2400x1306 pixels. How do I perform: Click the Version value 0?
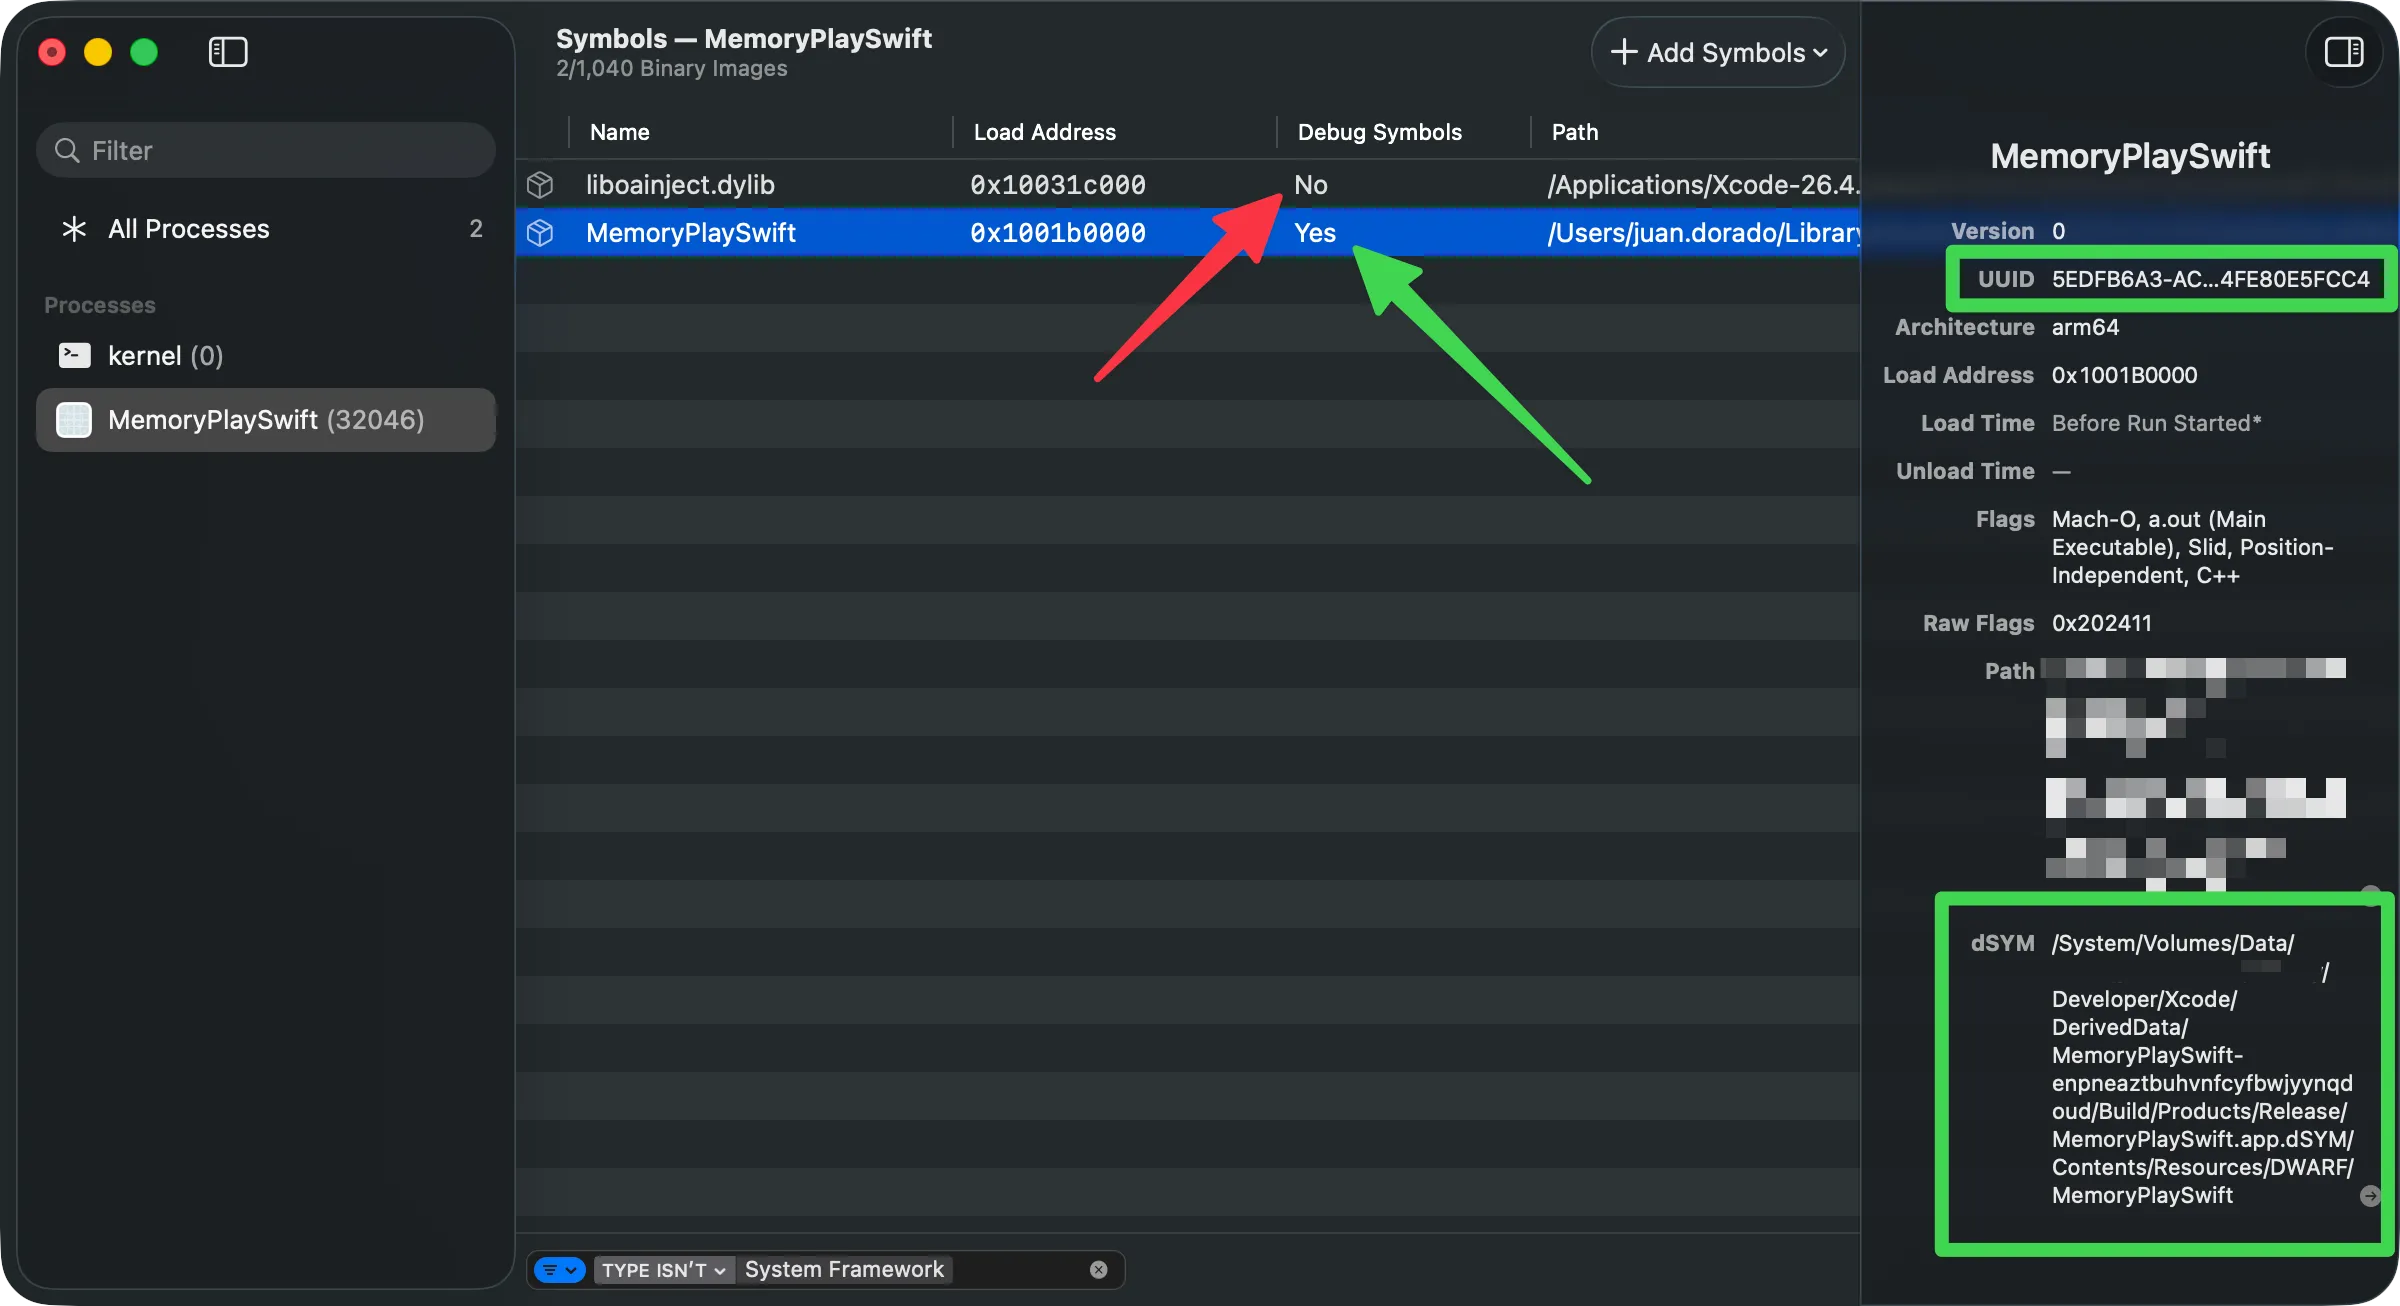pos(2059,231)
